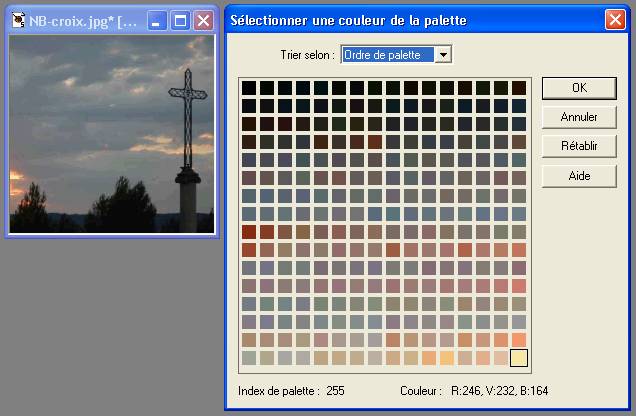Viewport: 636px width, 416px height.
Task: Select the gray swatch at the palette's bottom-left corner
Action: [248, 357]
